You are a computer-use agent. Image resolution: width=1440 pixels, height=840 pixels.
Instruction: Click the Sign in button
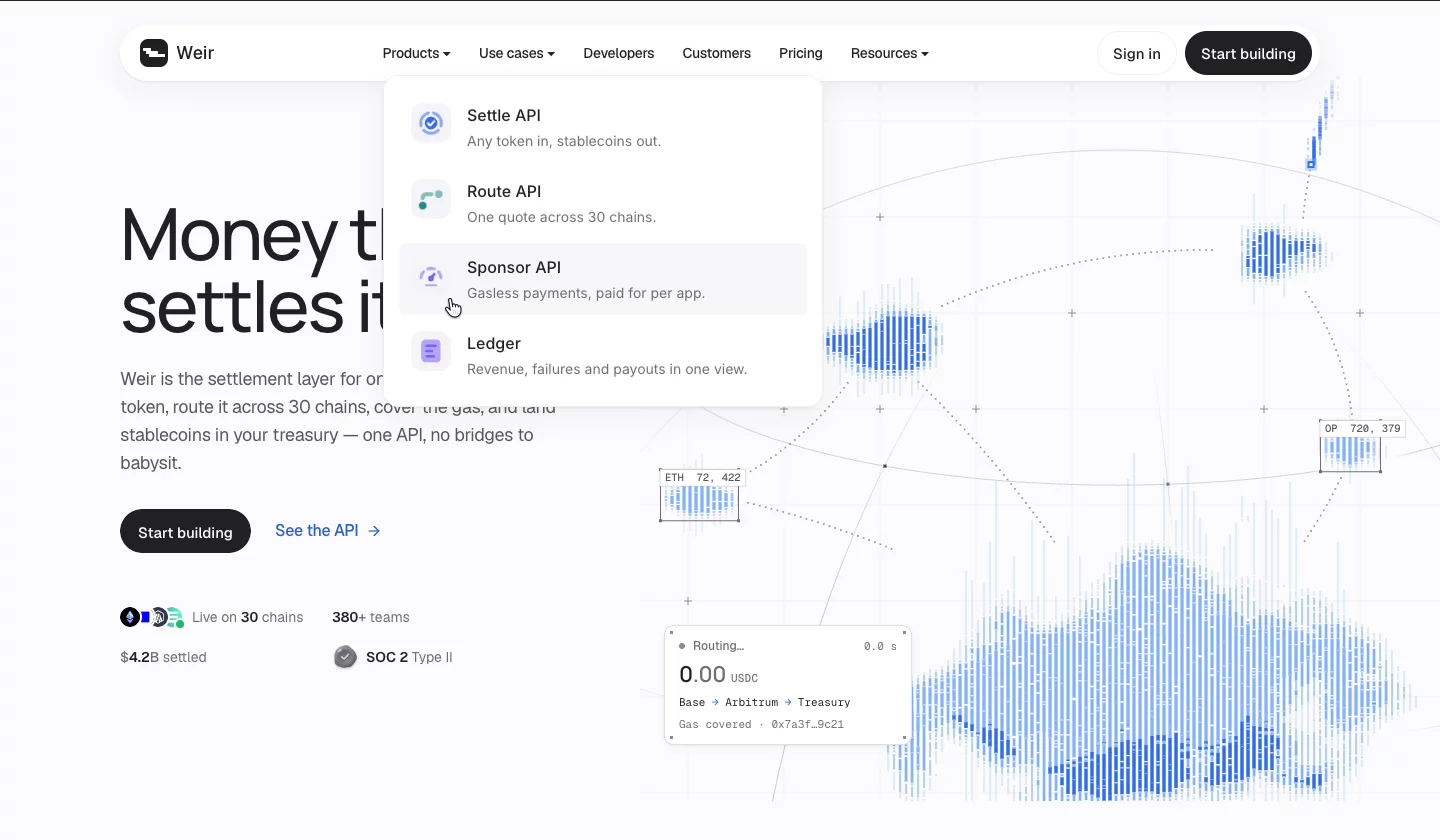click(1137, 53)
